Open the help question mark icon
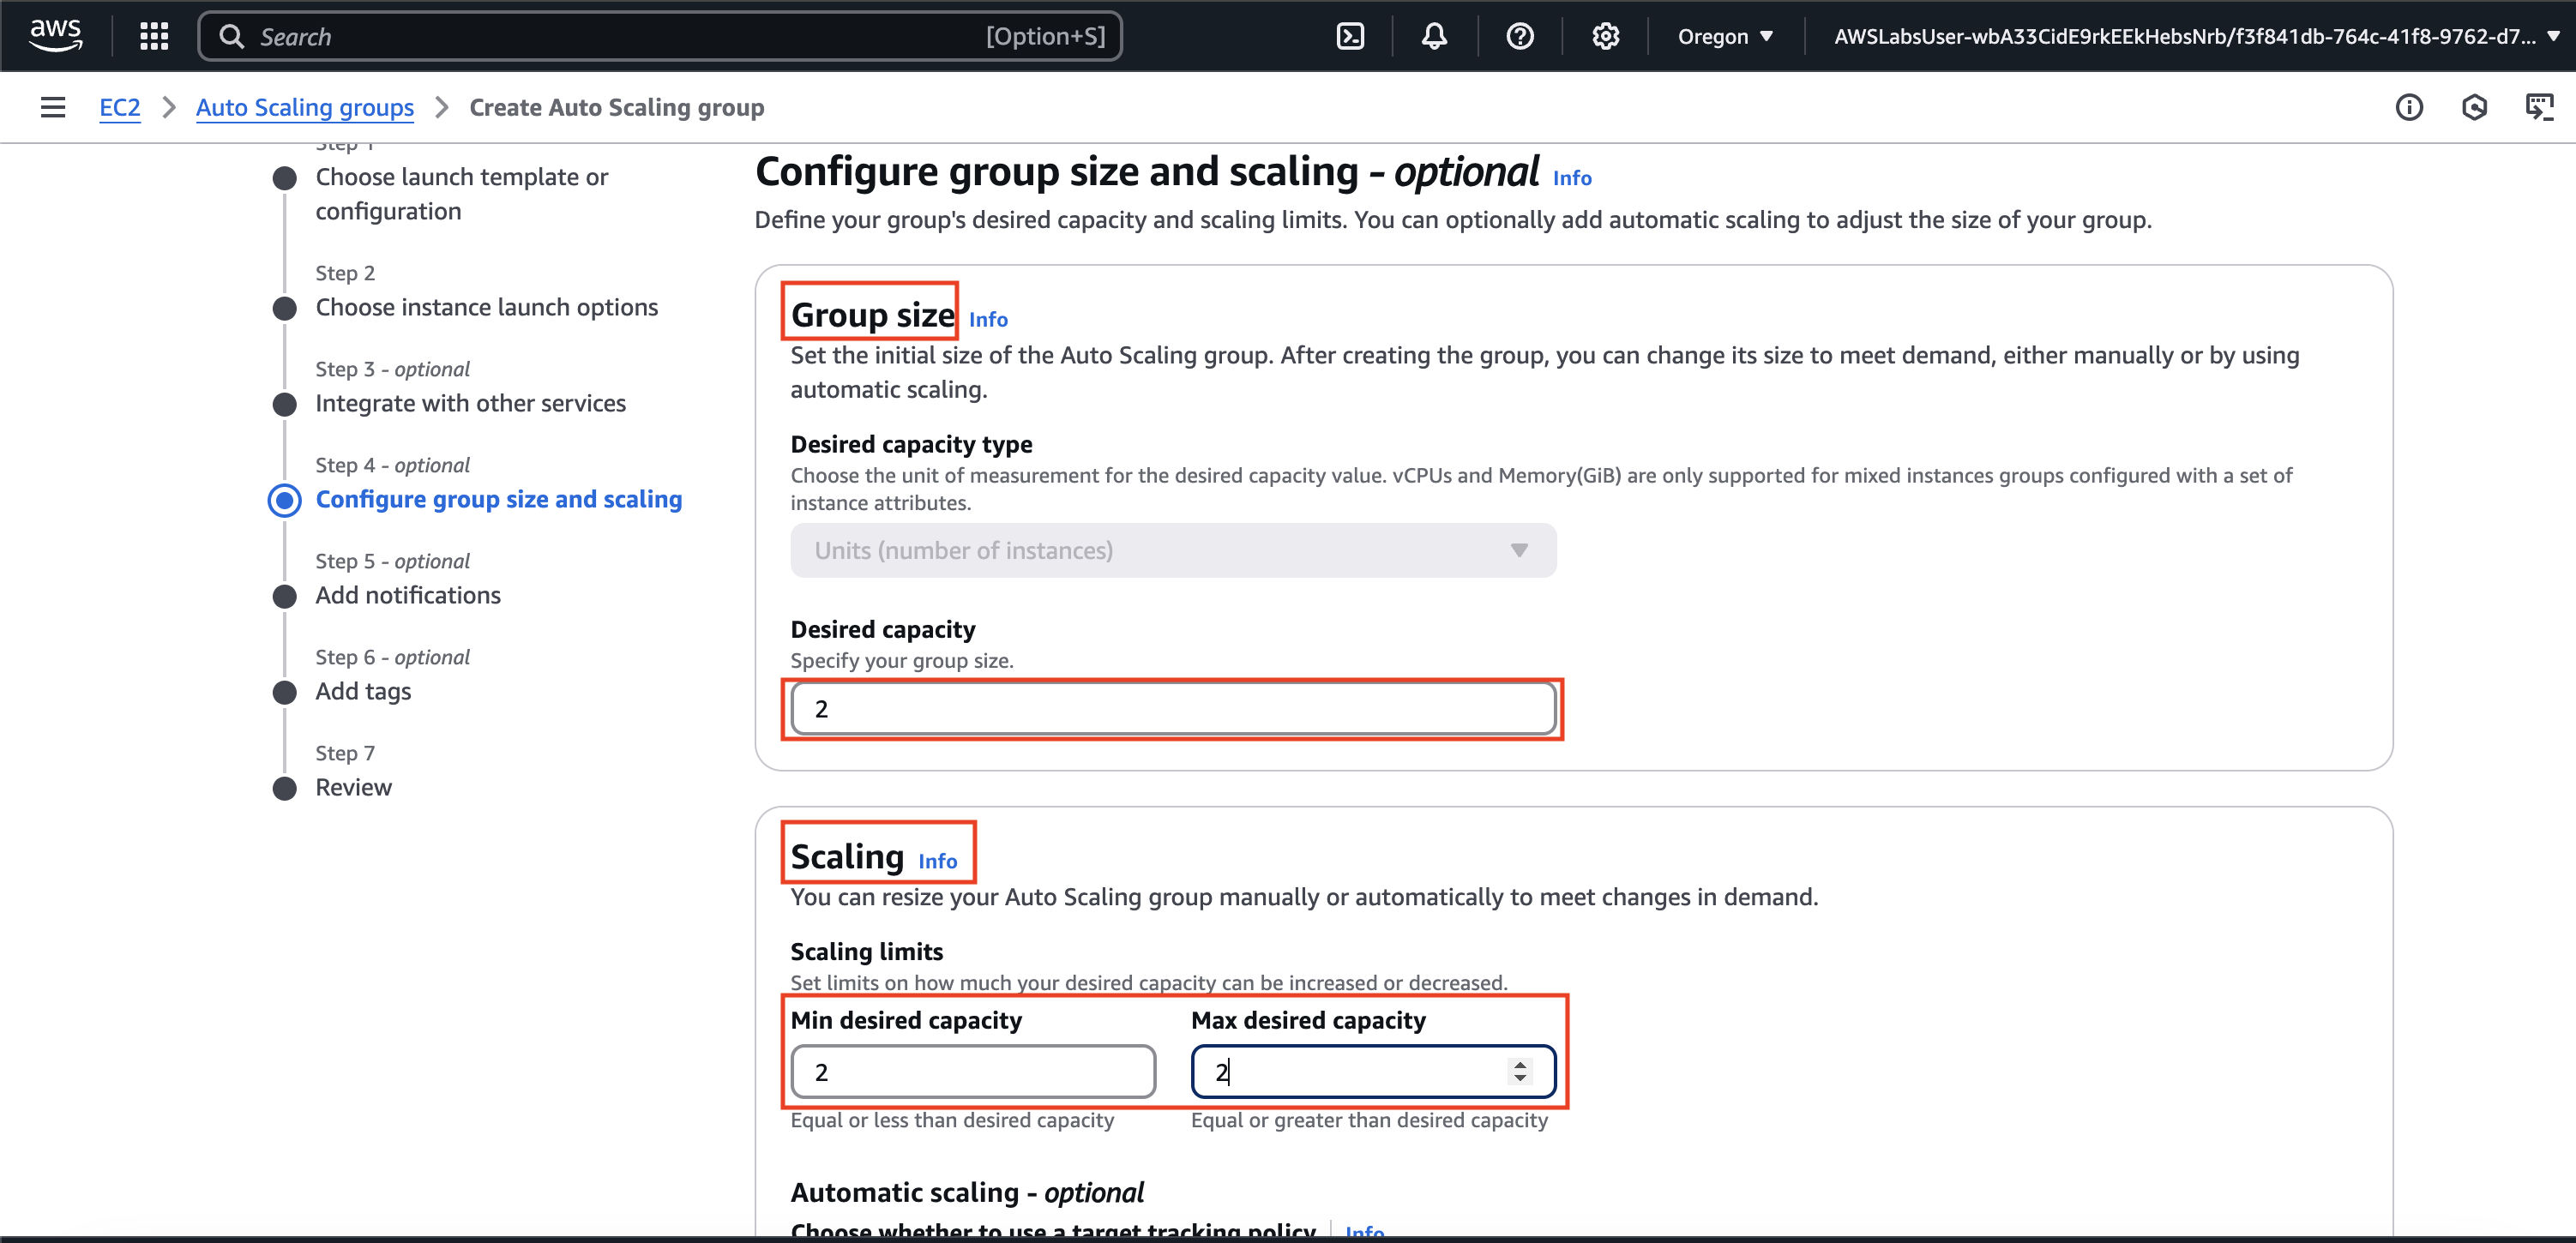Viewport: 2576px width, 1243px height. tap(1519, 36)
